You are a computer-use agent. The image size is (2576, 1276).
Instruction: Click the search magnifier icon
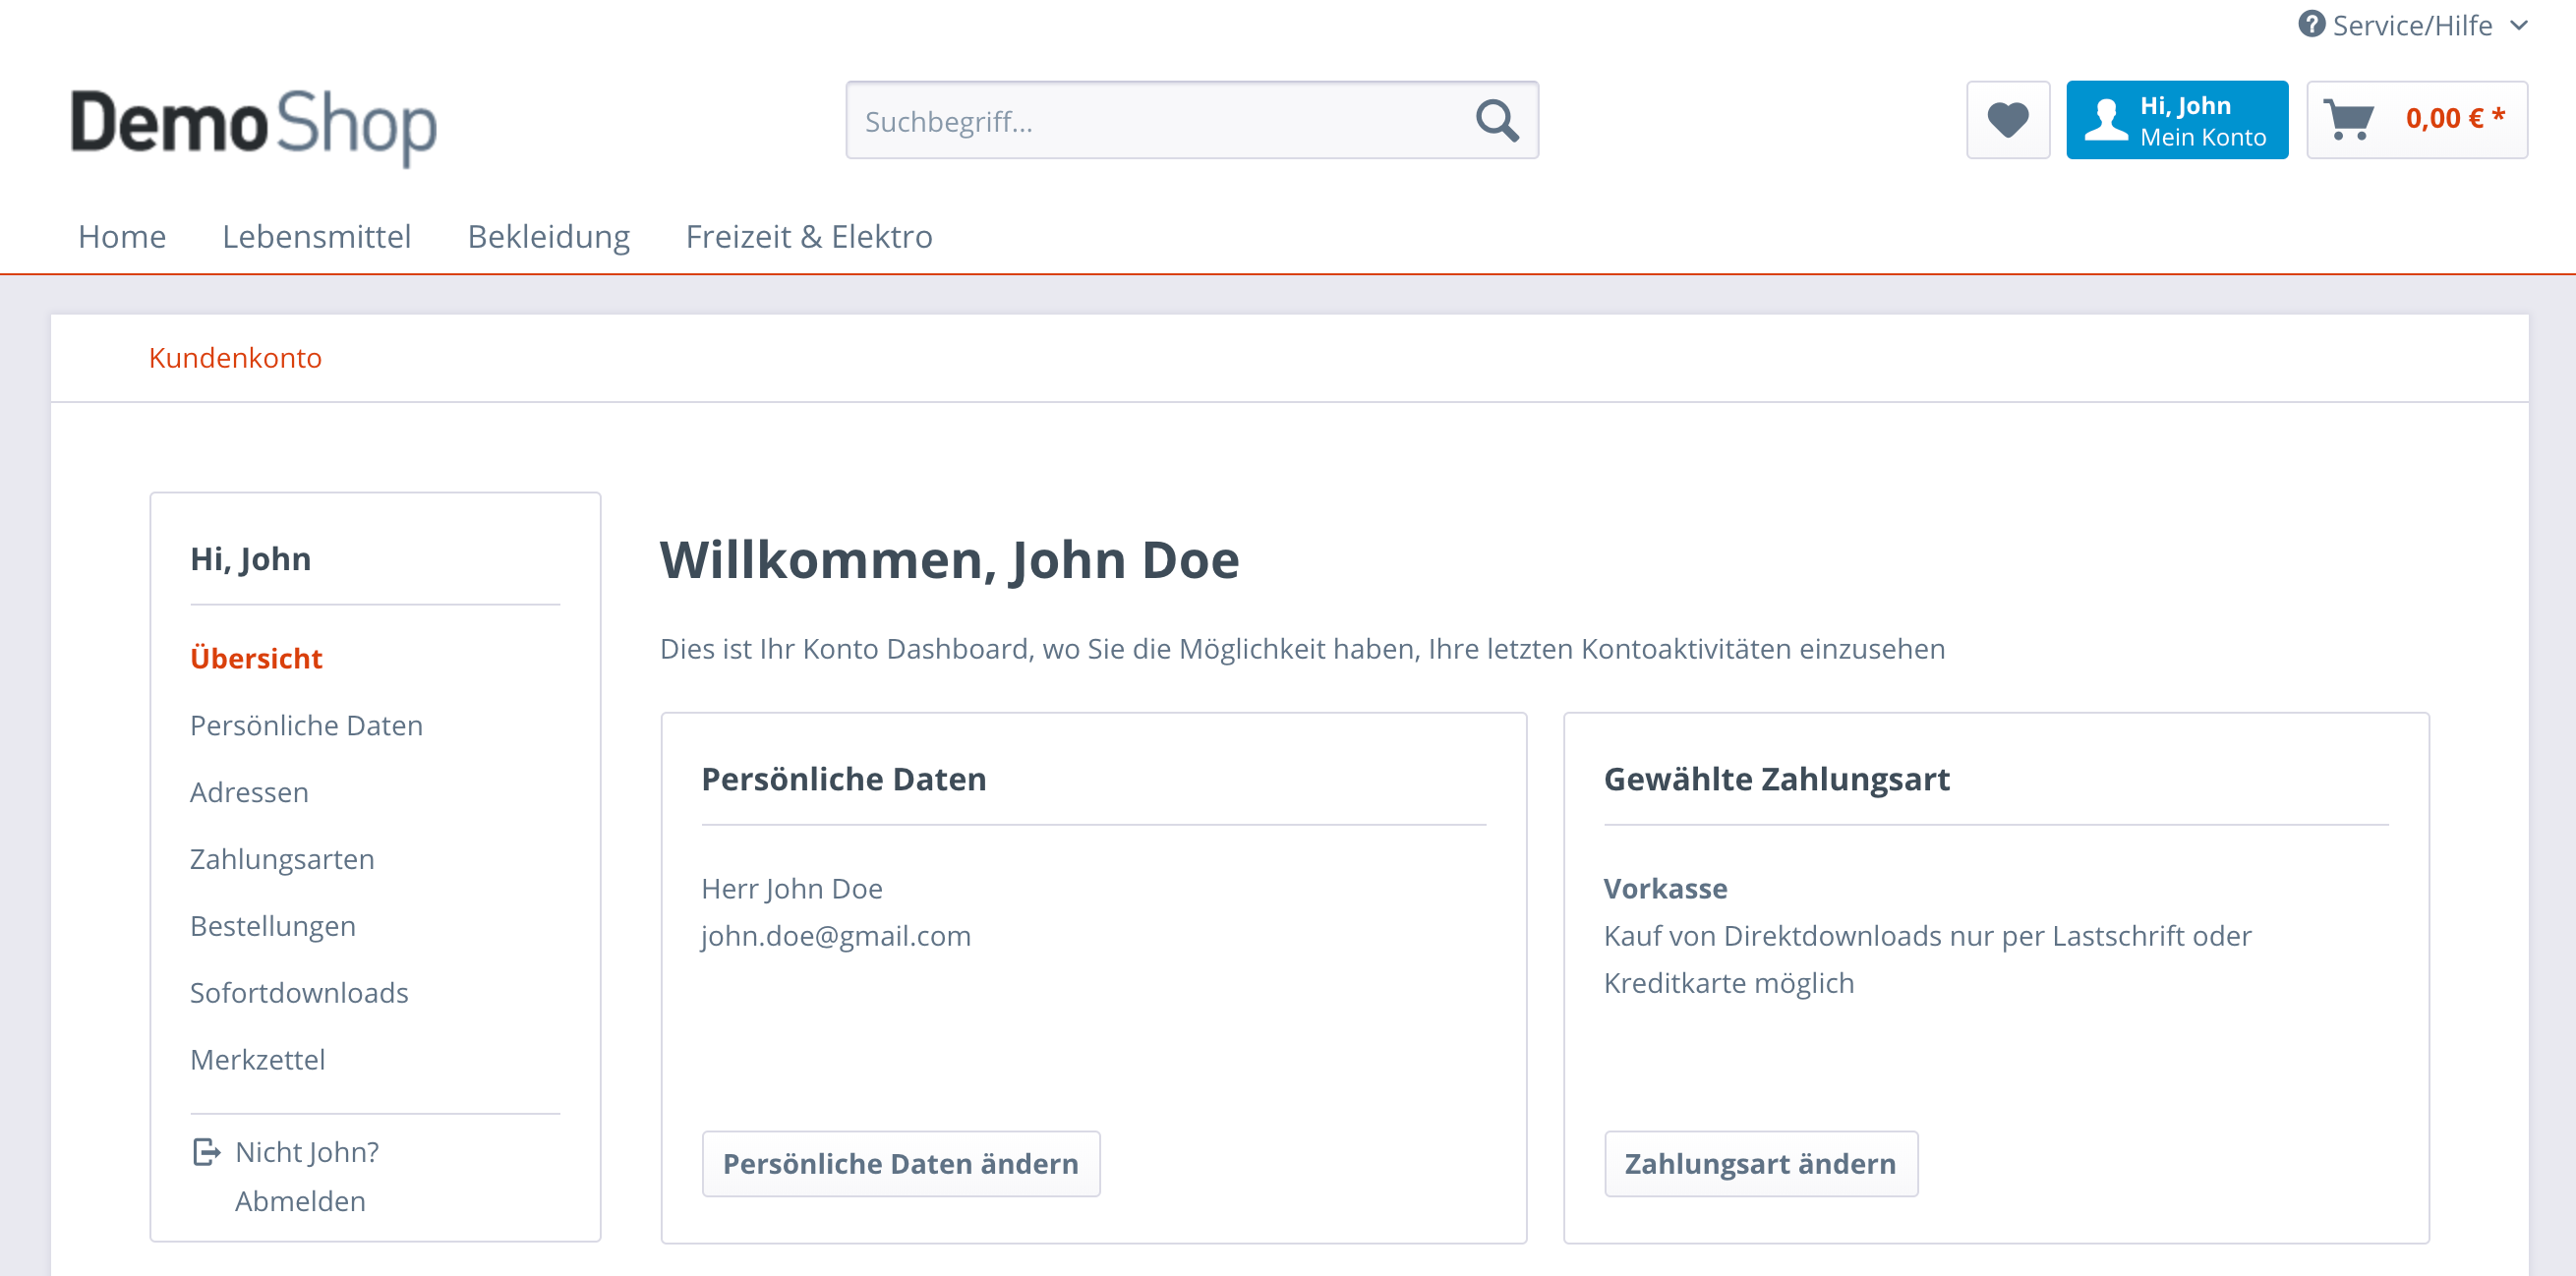click(x=1497, y=121)
